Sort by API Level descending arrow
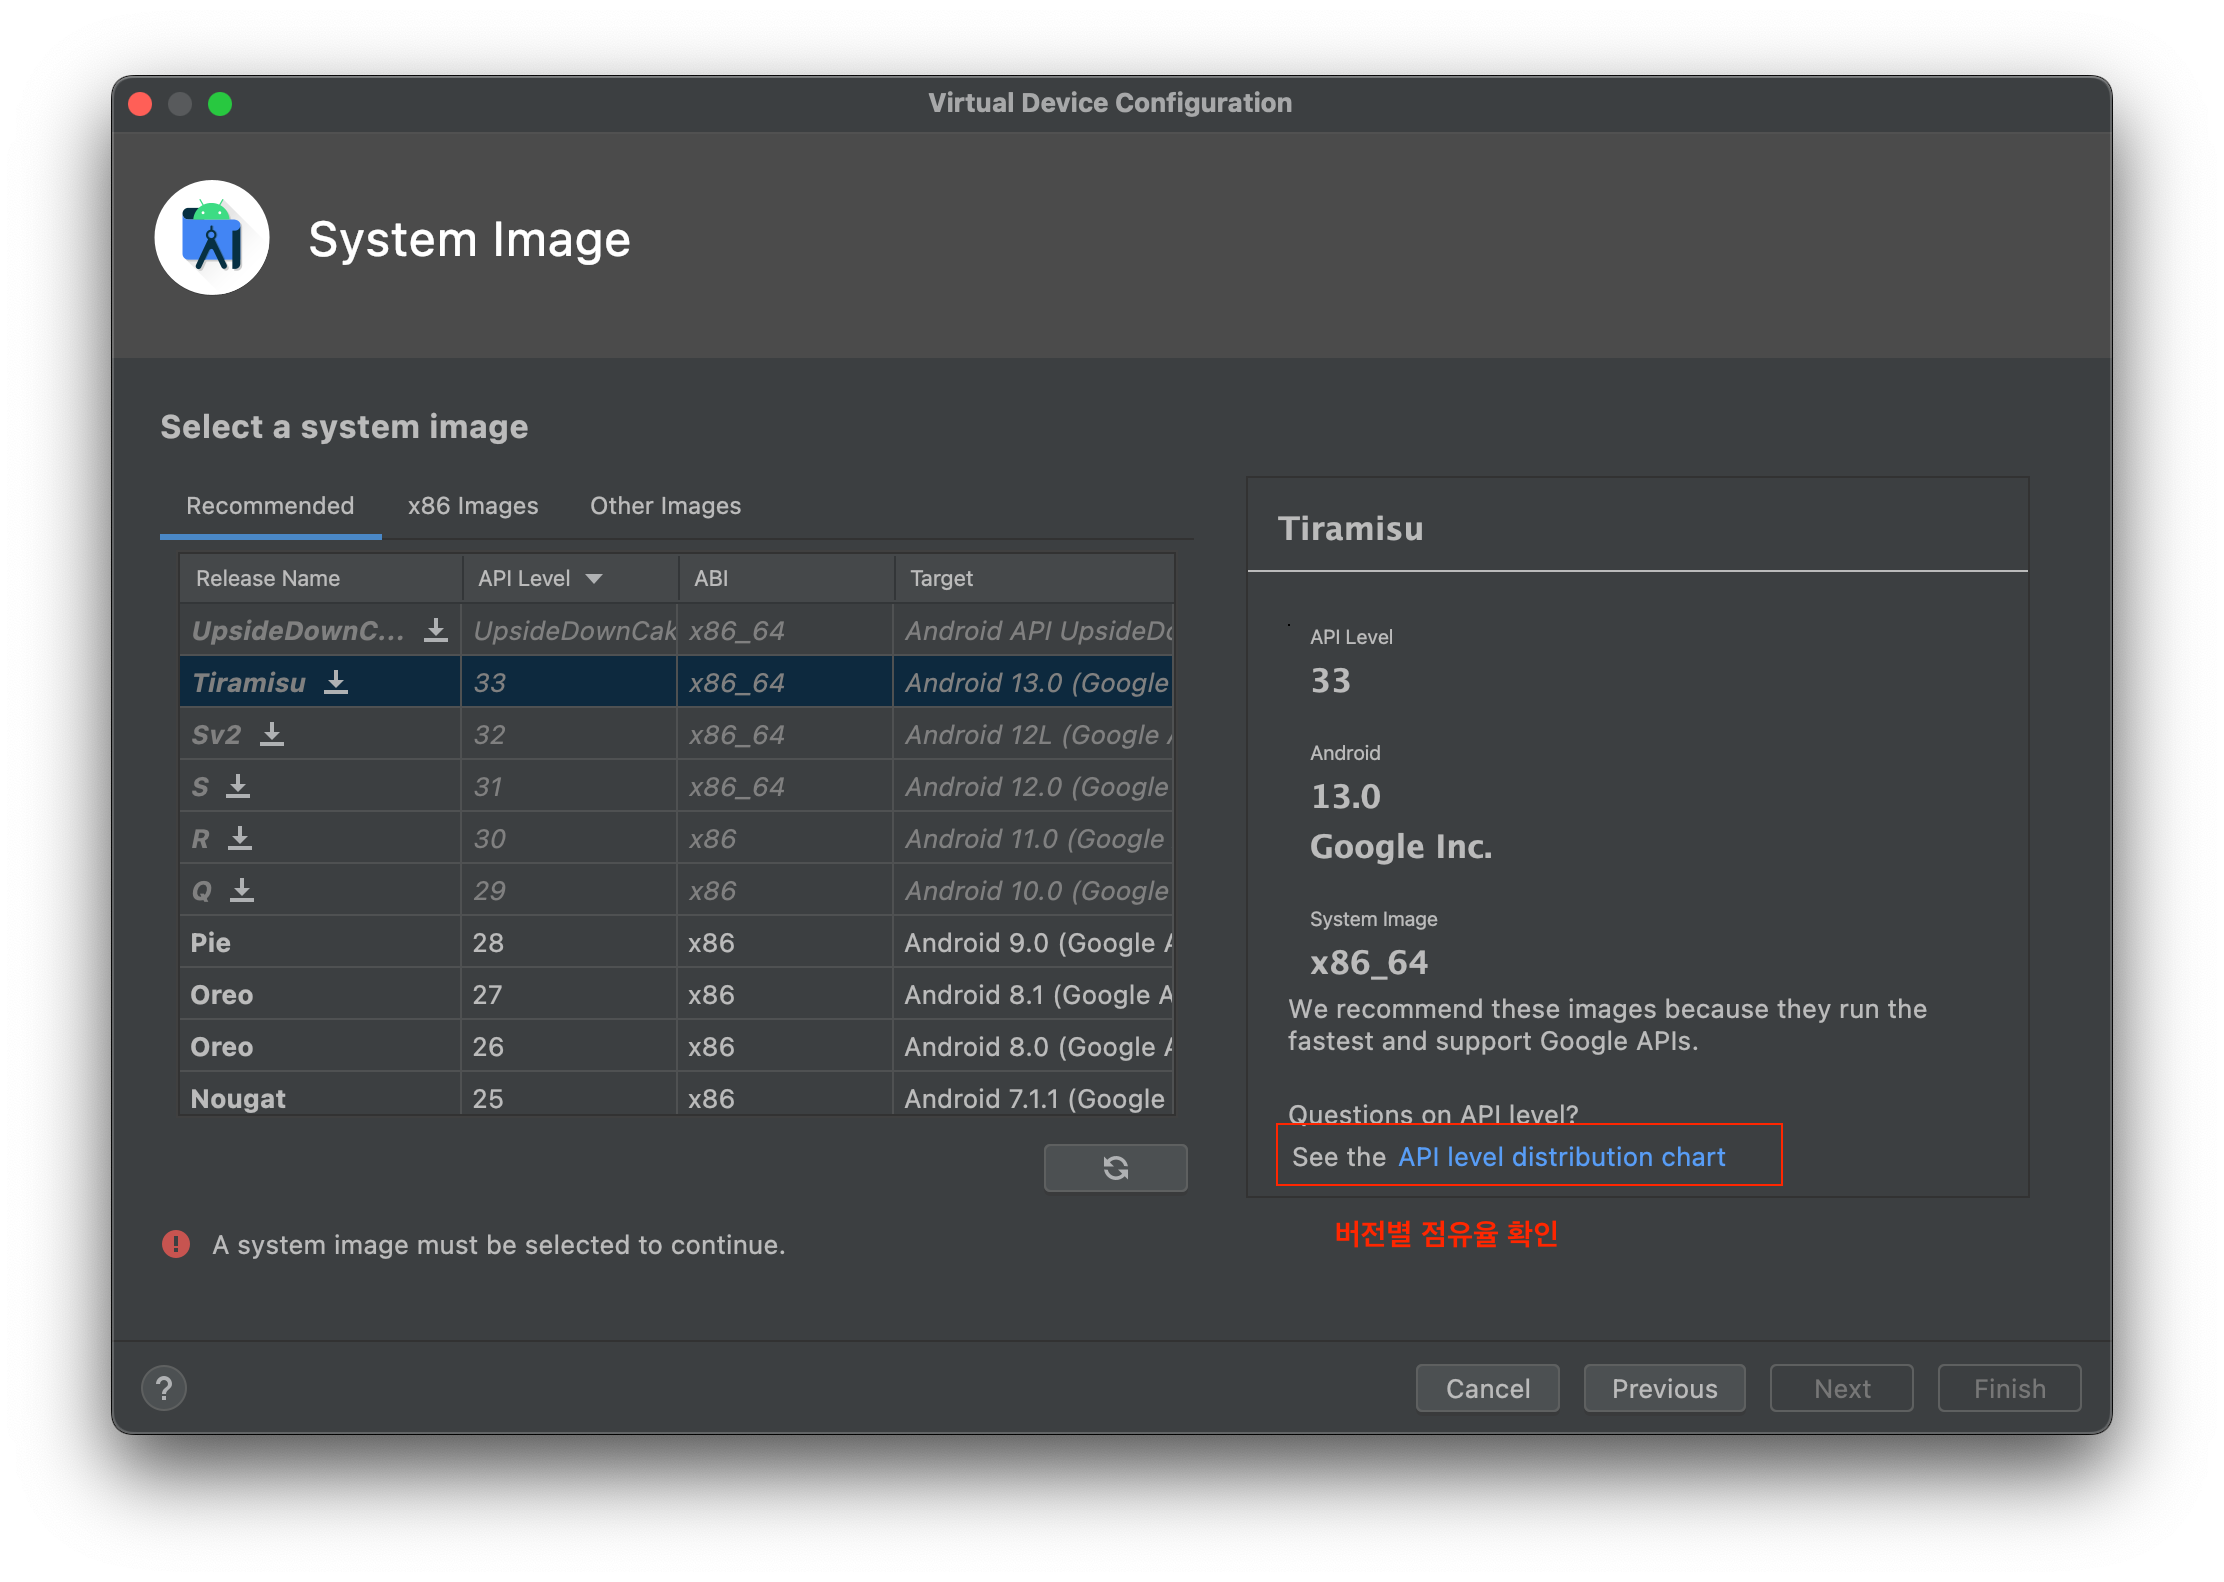The height and width of the screenshot is (1582, 2224). coord(594,578)
